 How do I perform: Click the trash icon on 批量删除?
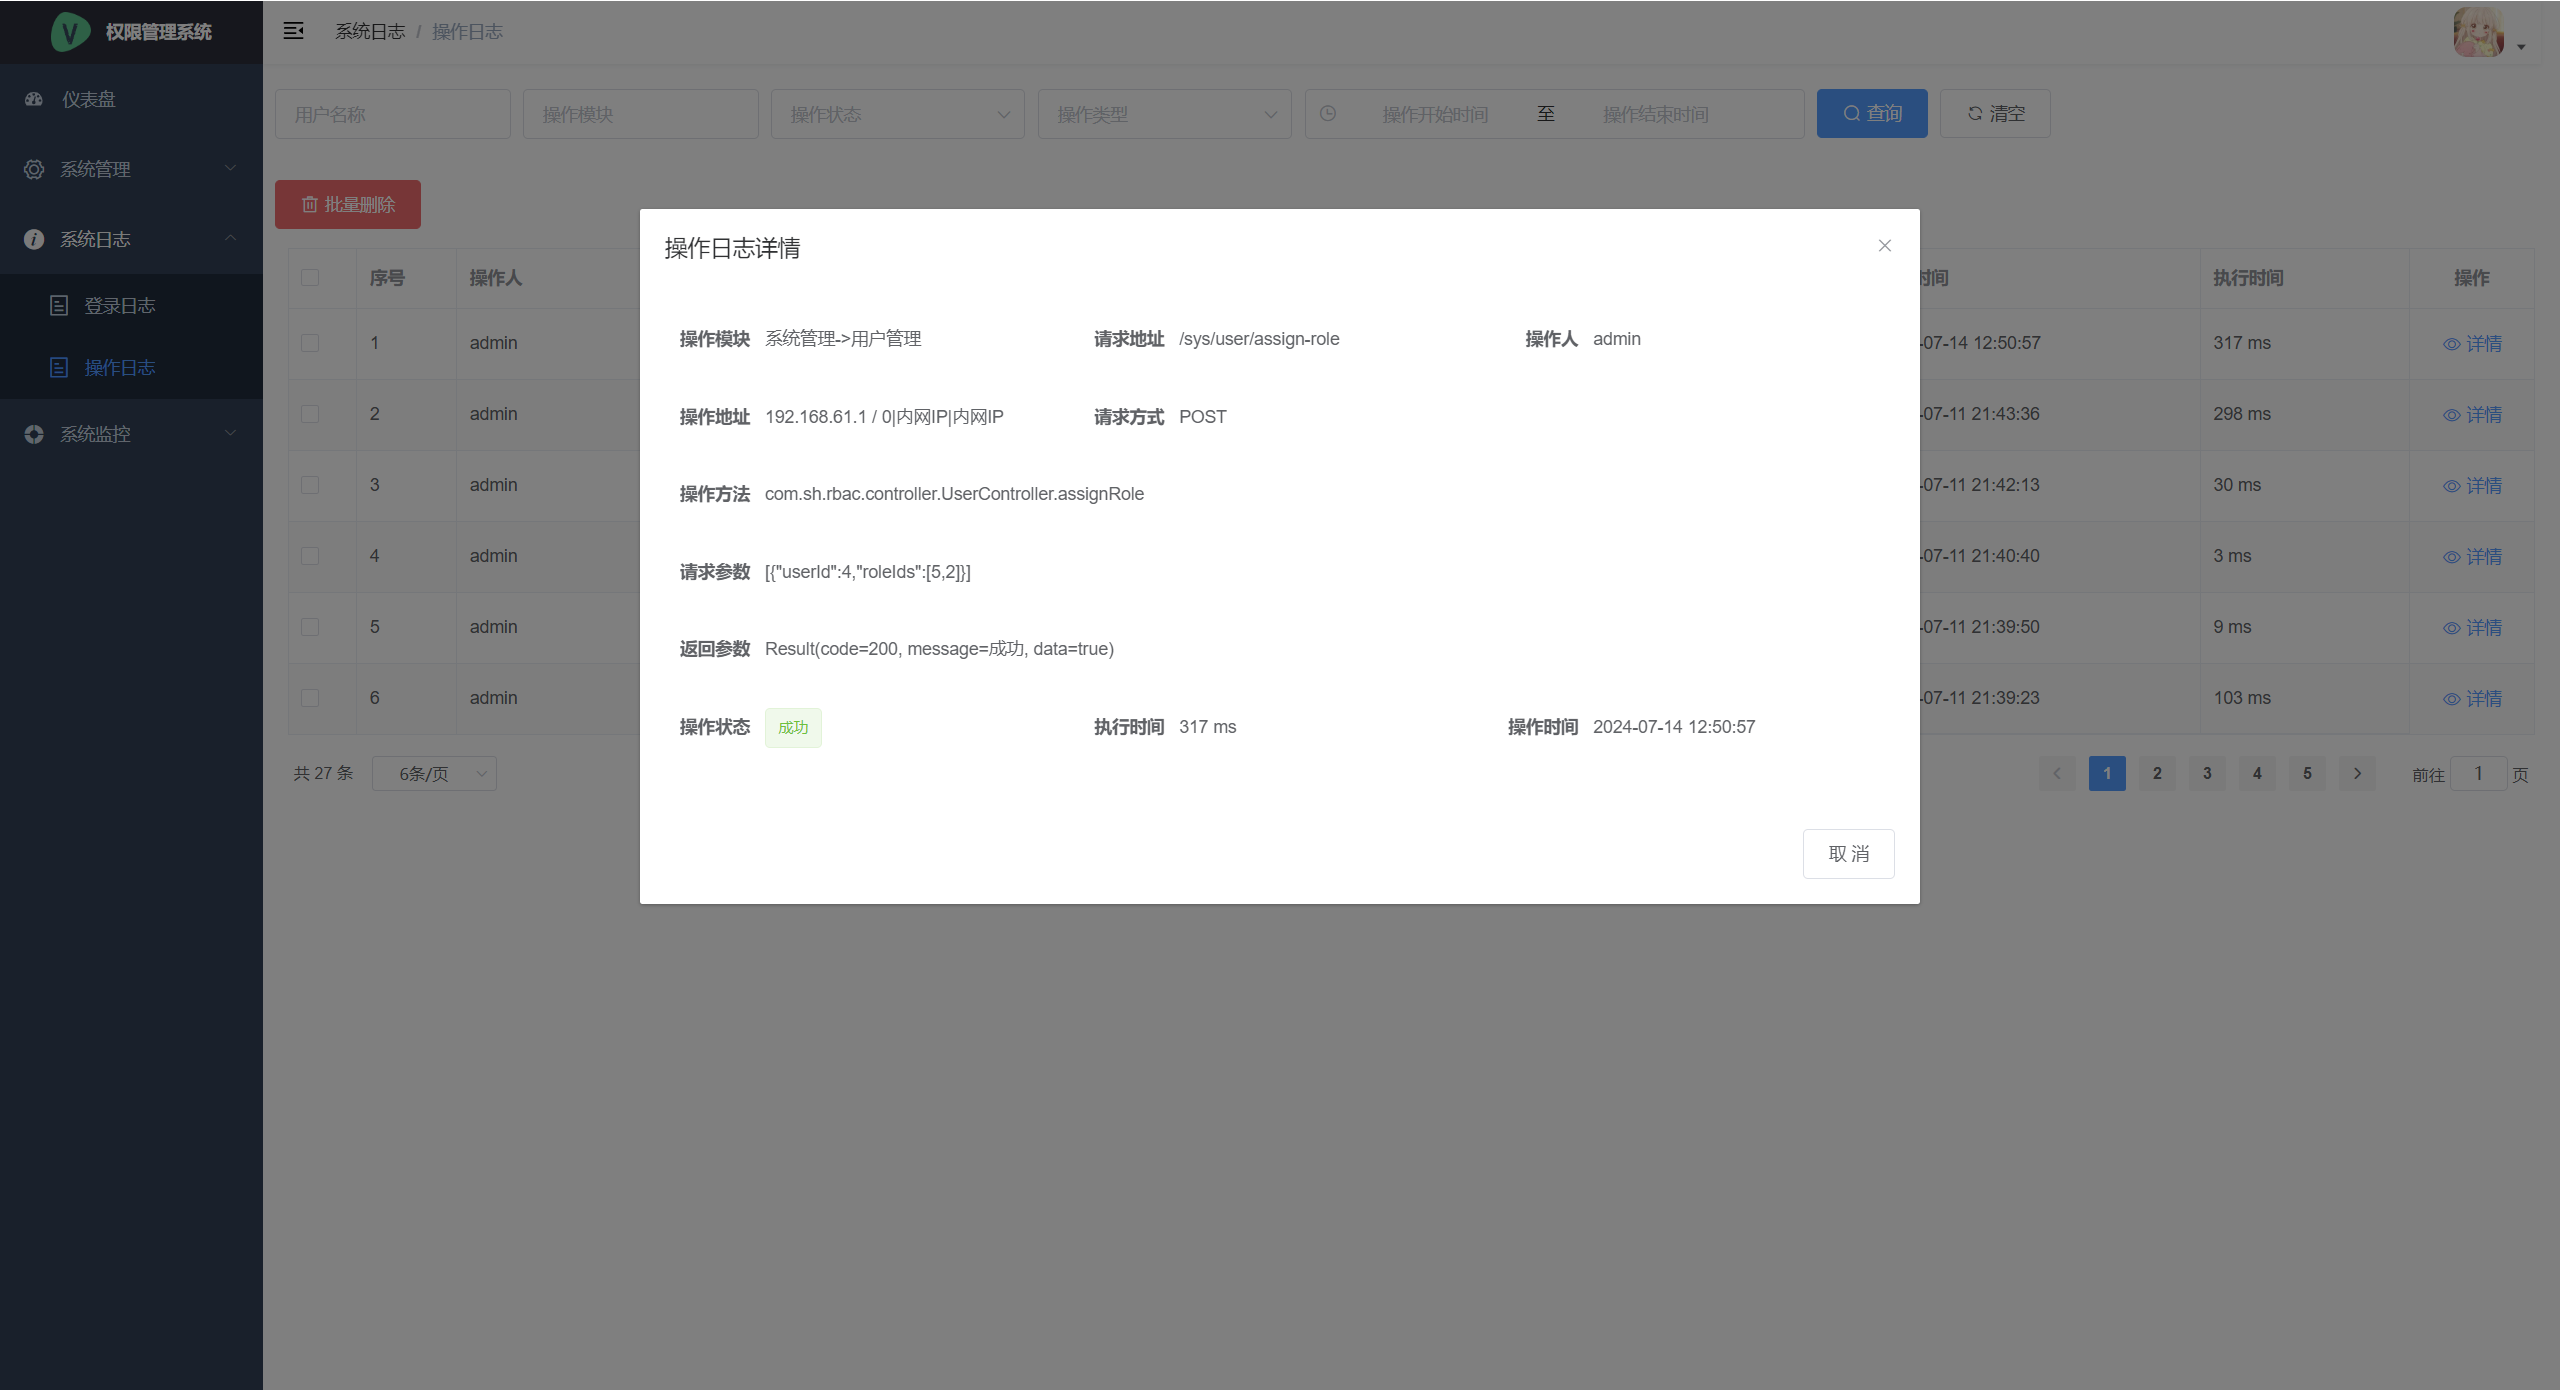tap(310, 205)
